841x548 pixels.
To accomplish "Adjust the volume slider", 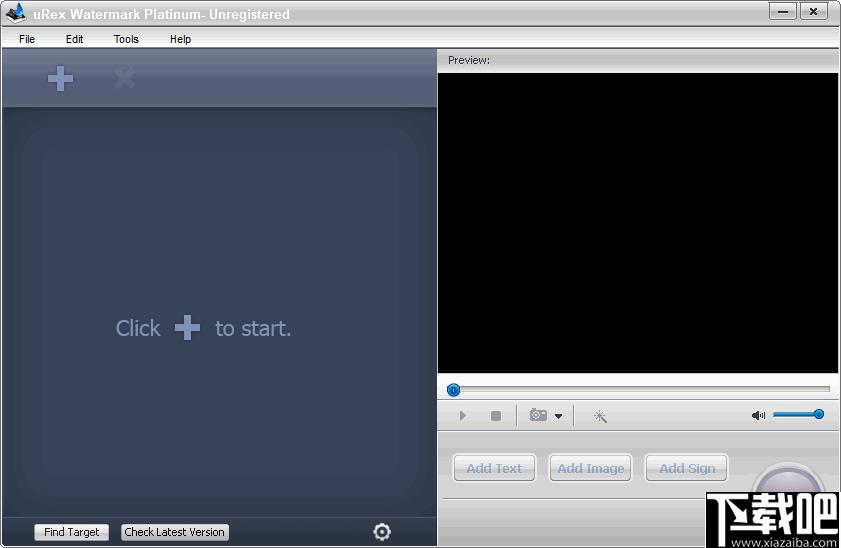I will (799, 414).
